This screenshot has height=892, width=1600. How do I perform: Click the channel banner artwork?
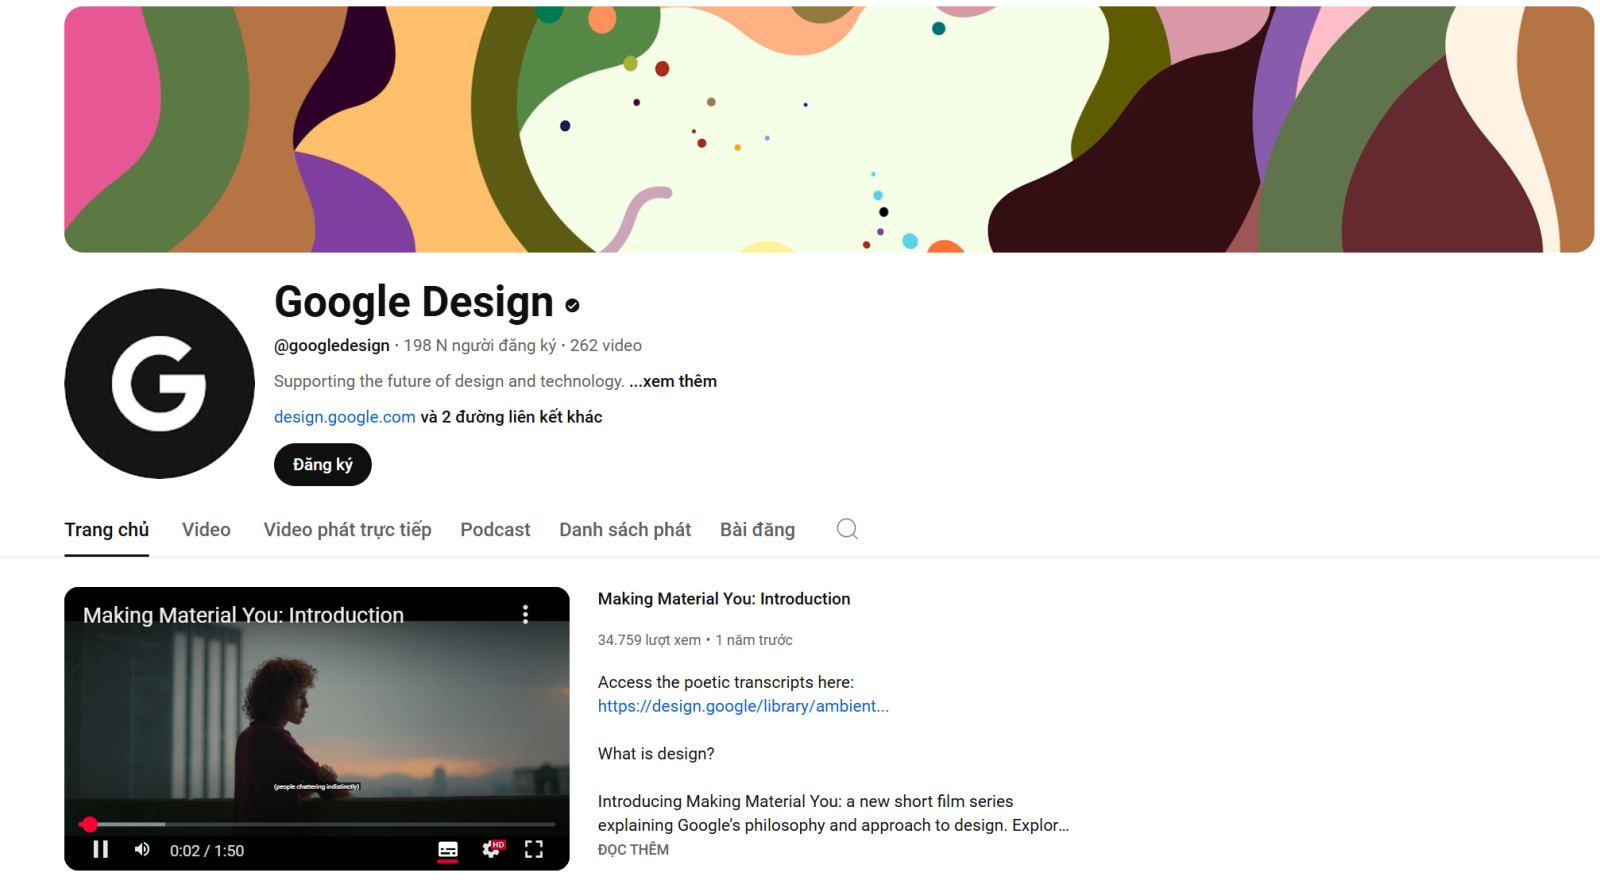tap(829, 129)
